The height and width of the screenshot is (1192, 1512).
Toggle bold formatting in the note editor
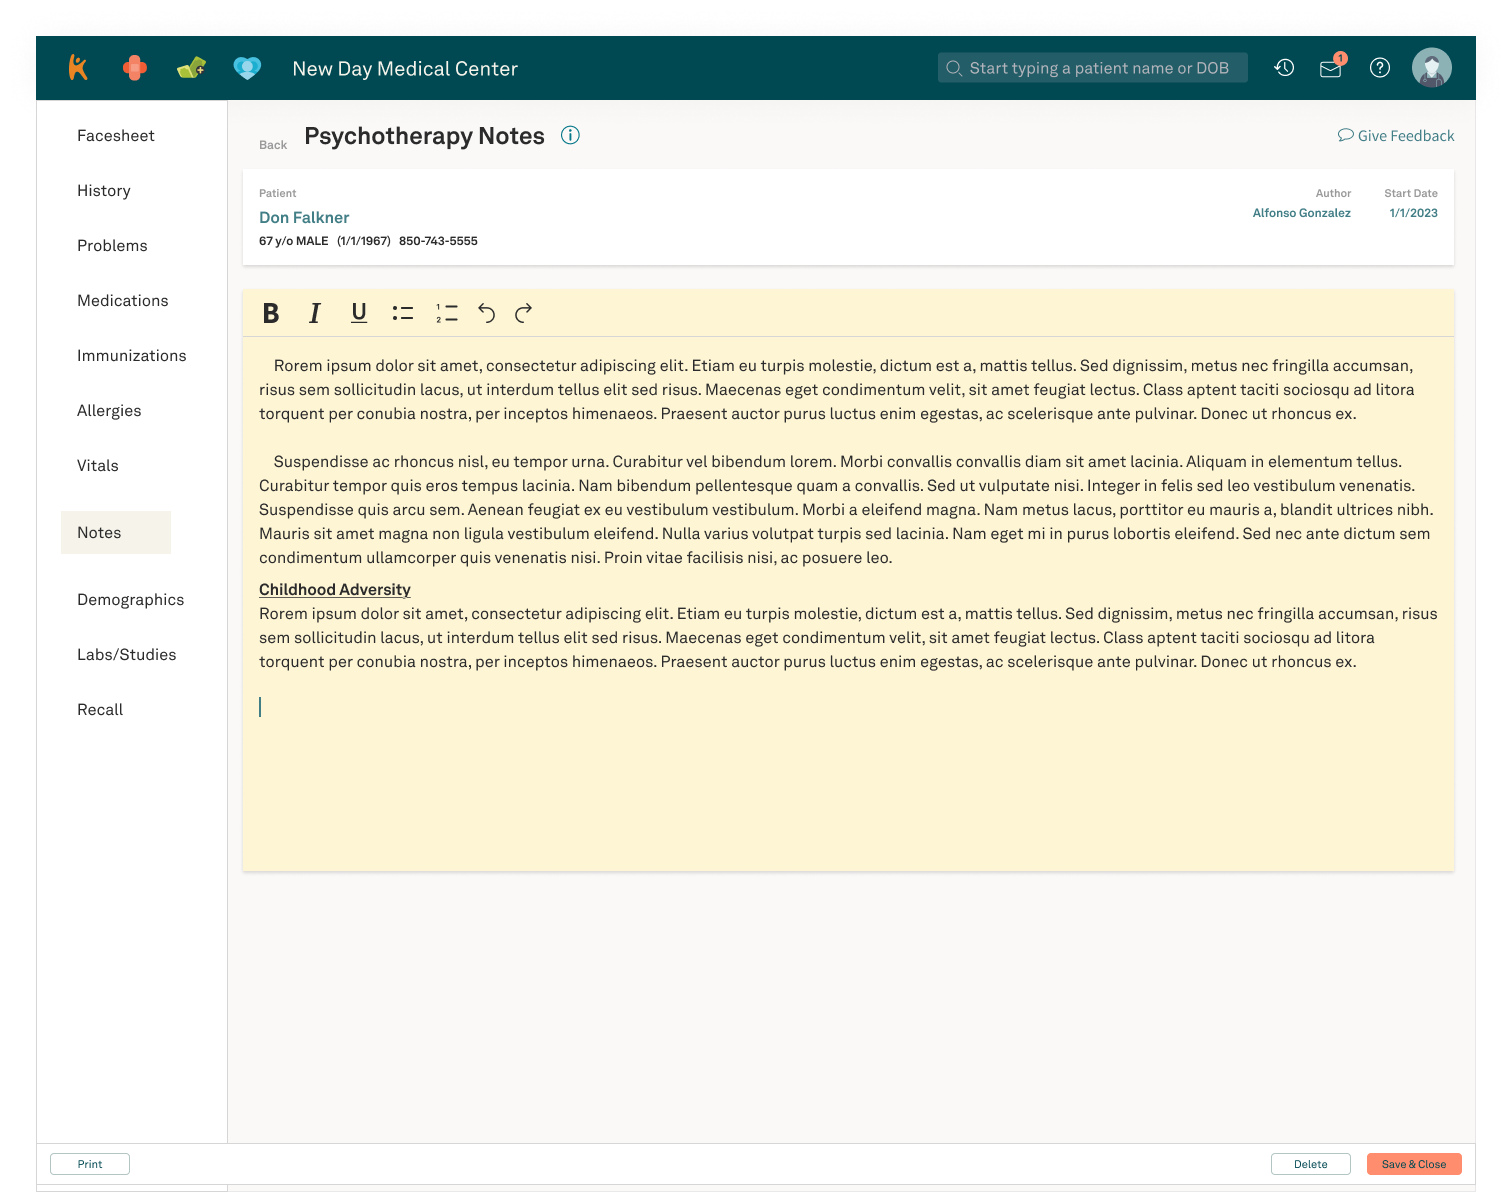[x=270, y=313]
